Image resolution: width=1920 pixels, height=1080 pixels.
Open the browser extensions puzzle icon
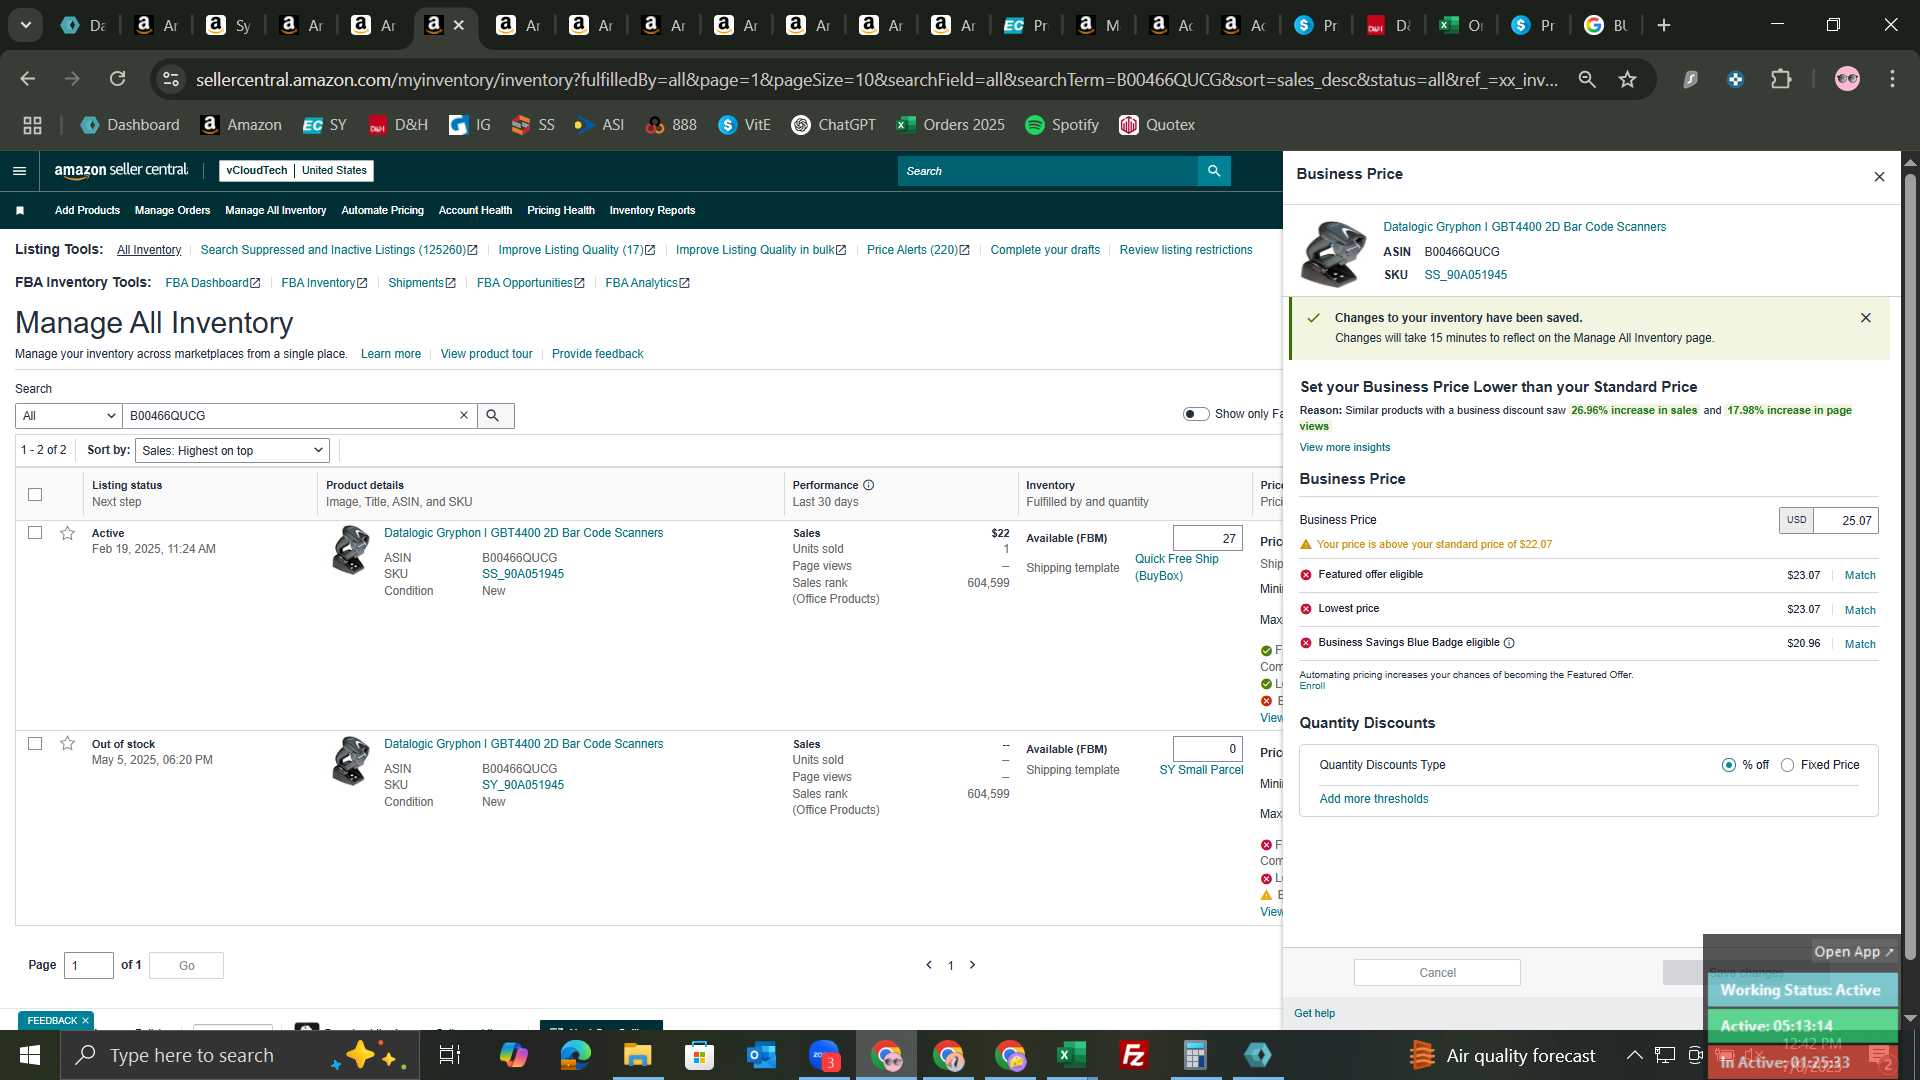click(x=1781, y=79)
